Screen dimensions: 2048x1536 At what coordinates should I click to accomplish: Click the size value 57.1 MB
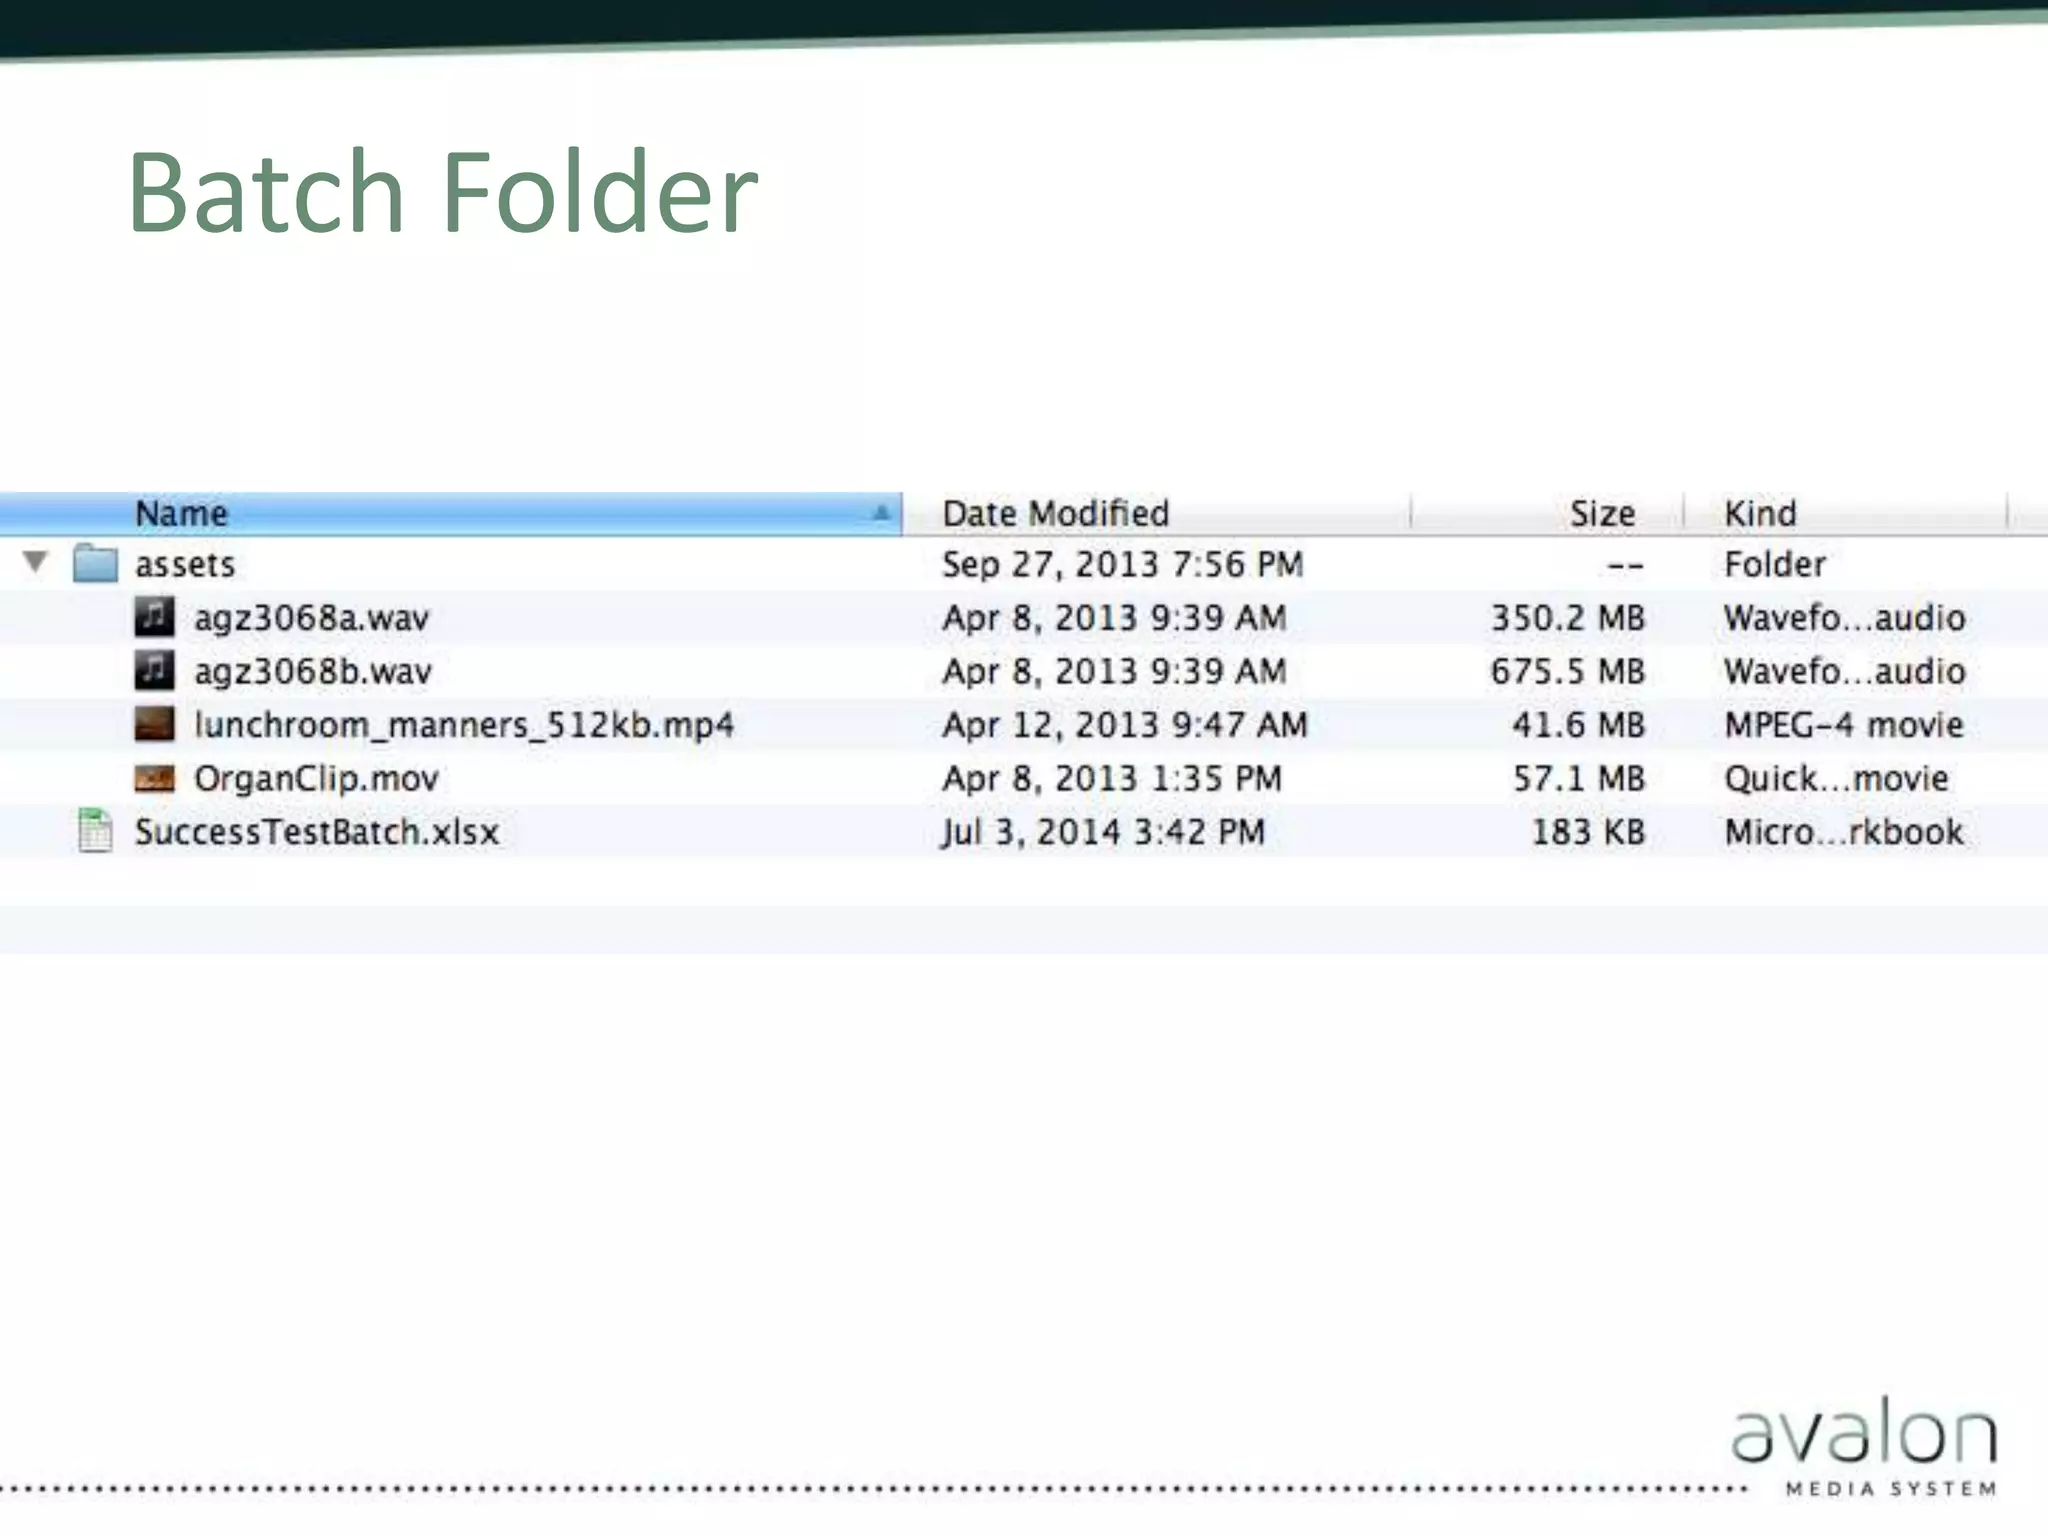pyautogui.click(x=1579, y=779)
